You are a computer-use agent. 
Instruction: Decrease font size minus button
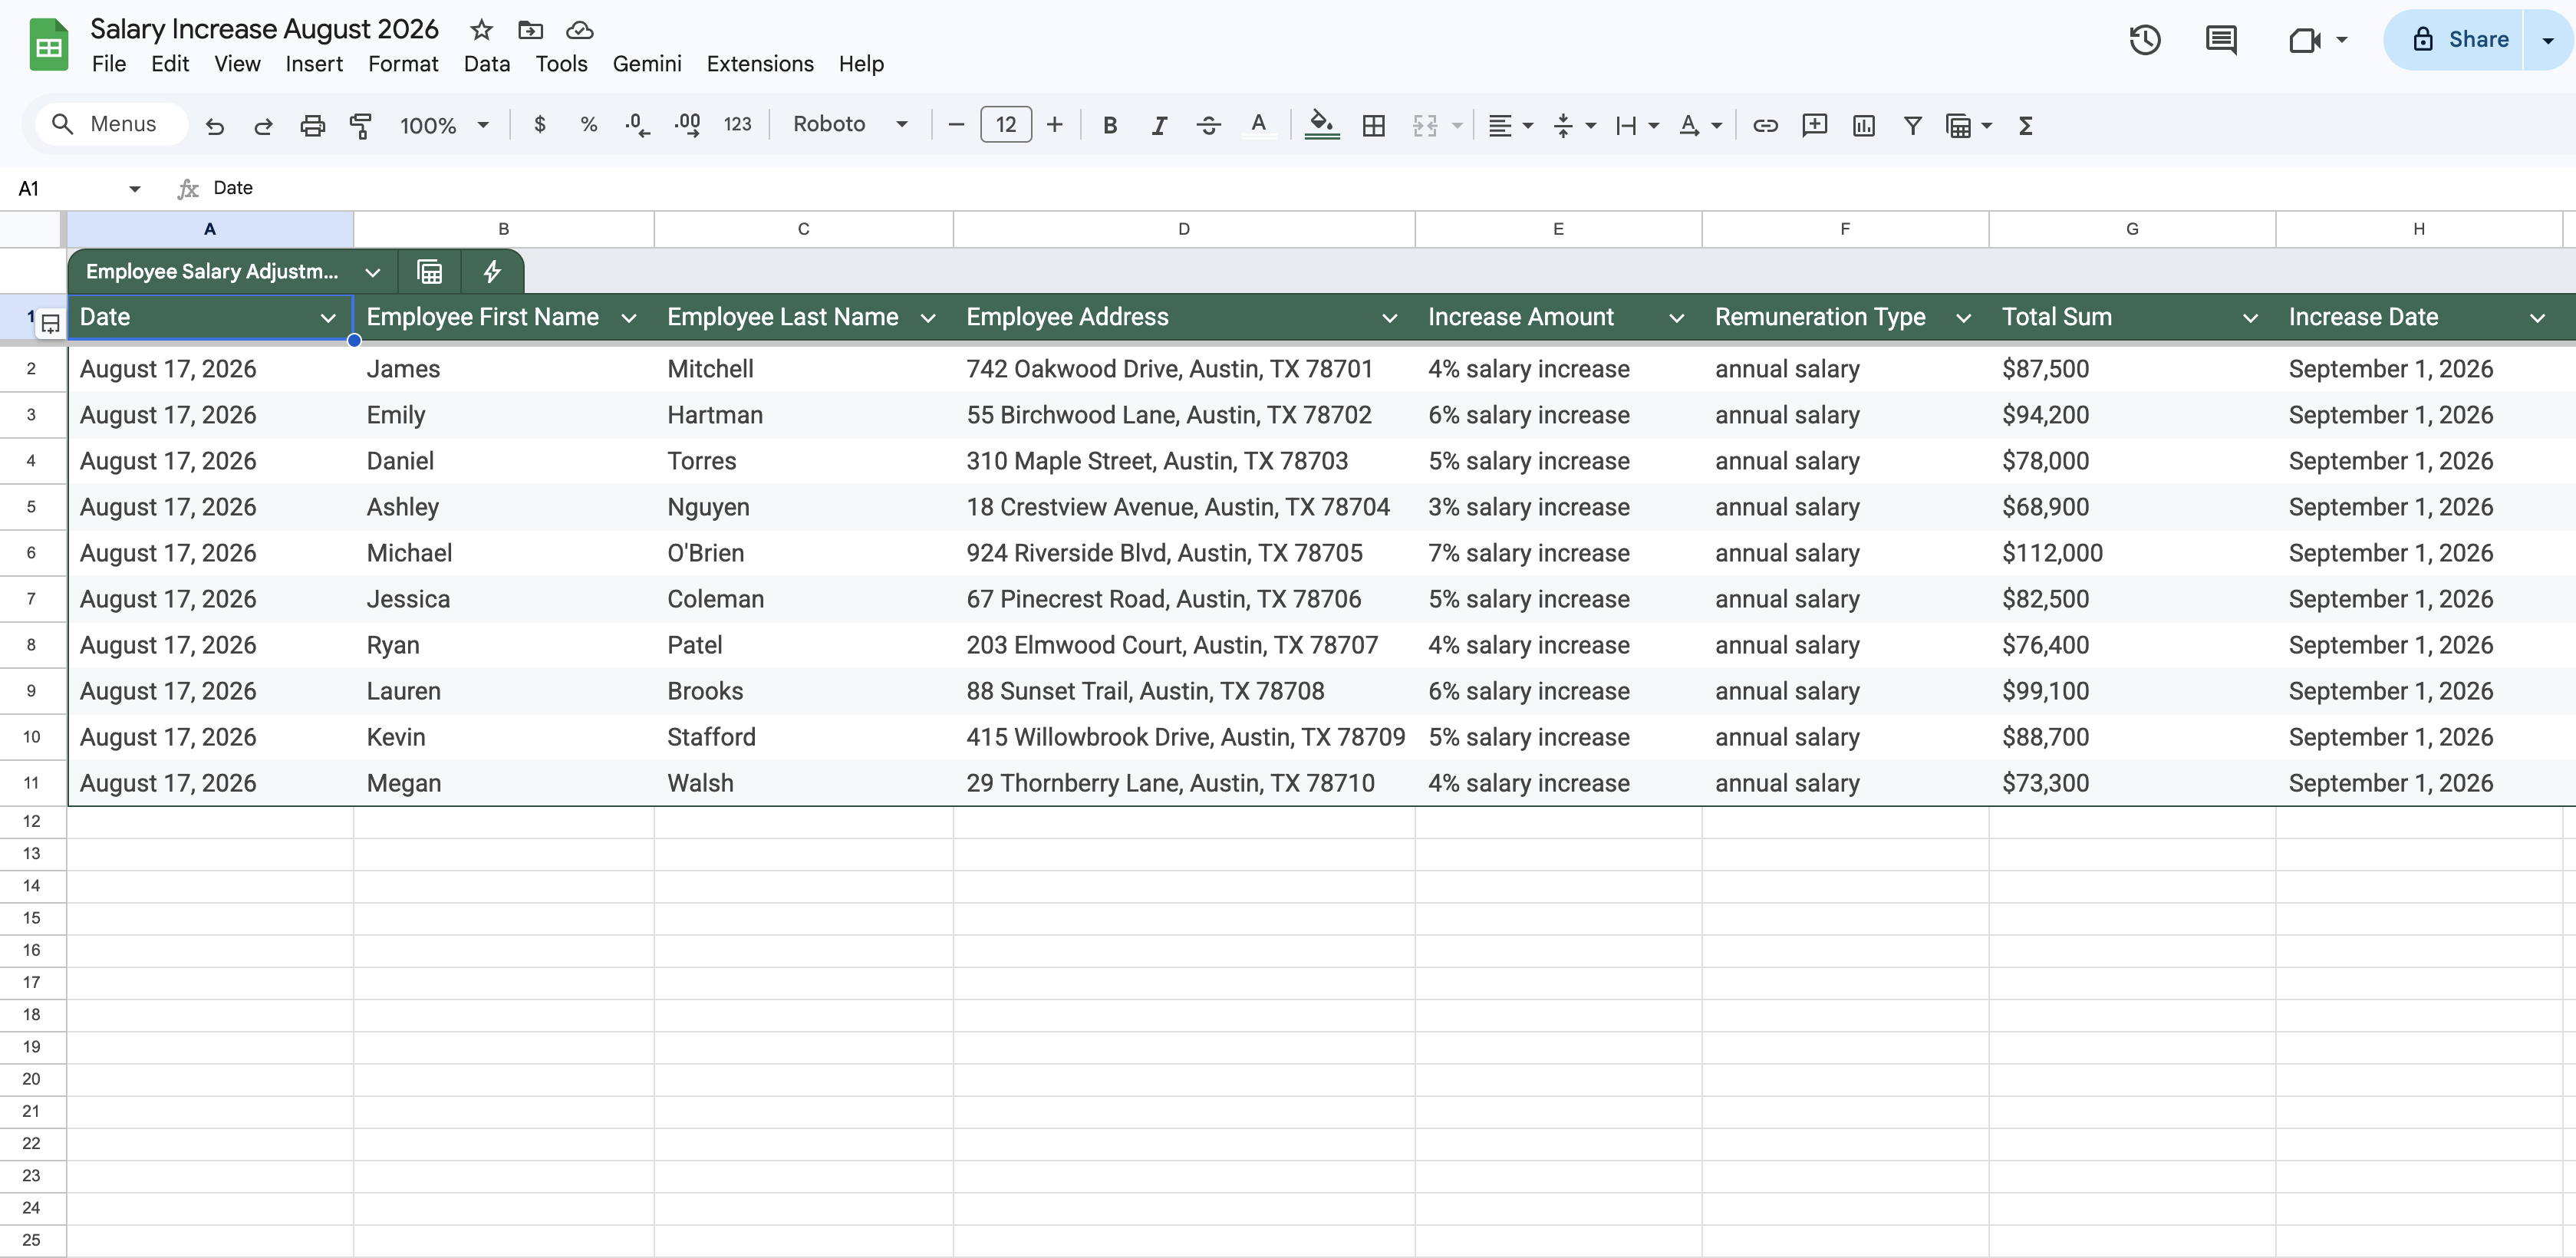(x=956, y=125)
